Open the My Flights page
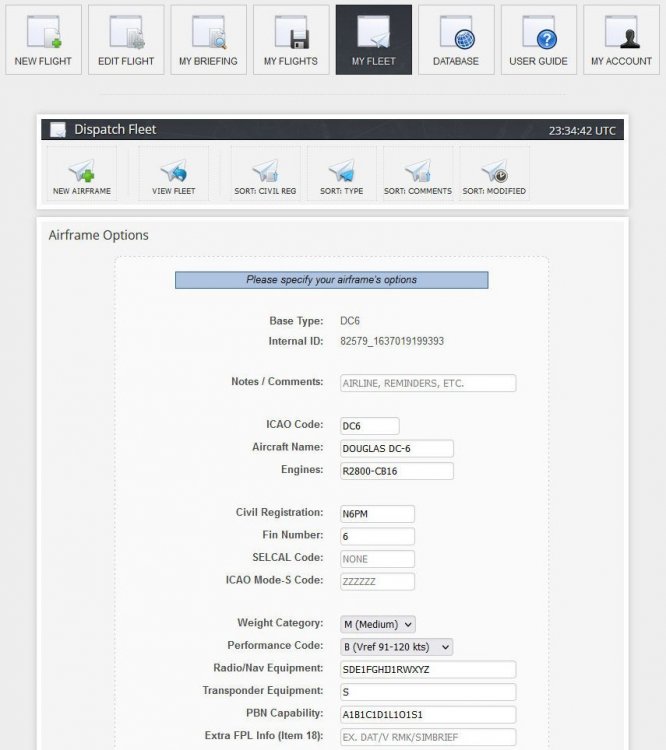The image size is (666, 750). pyautogui.click(x=291, y=40)
